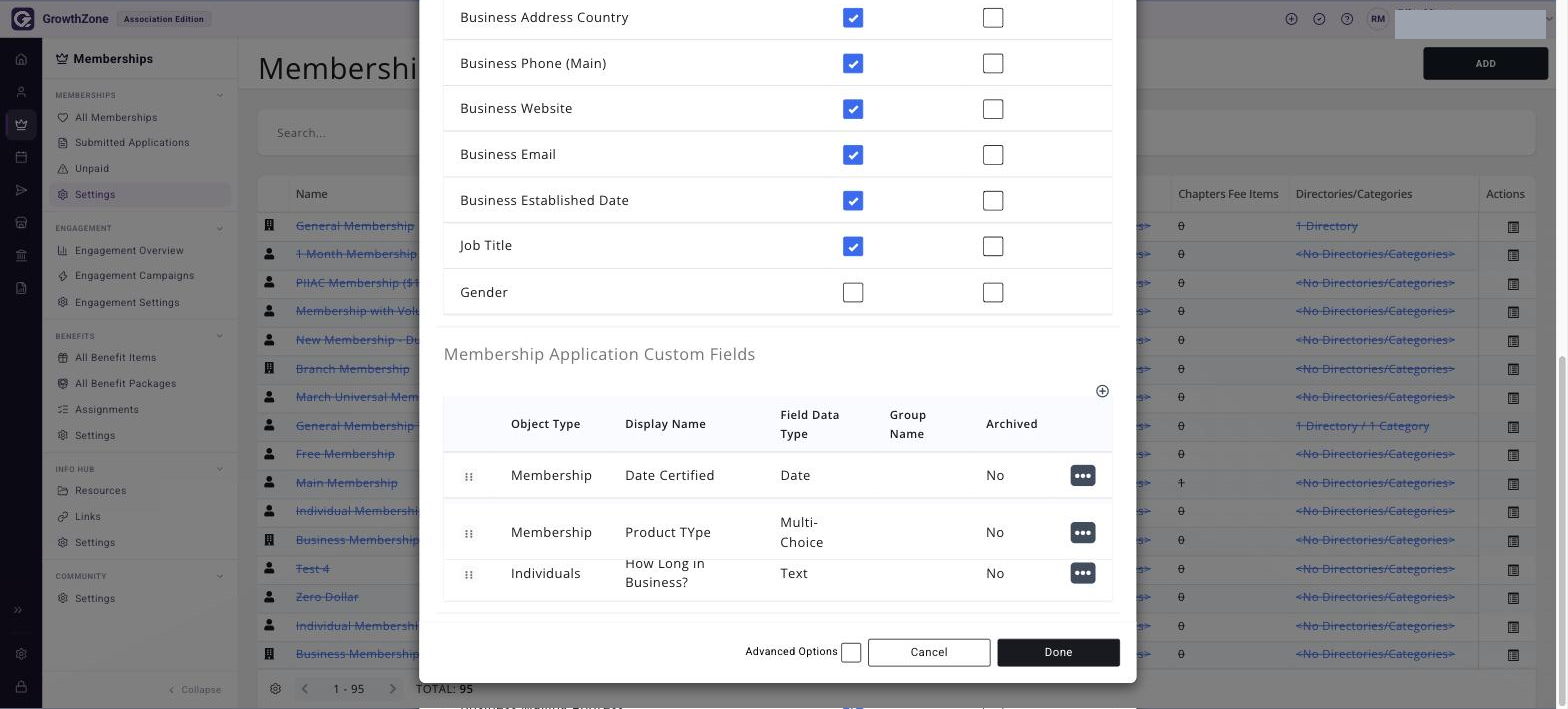Check first checkbox for Gender
This screenshot has width=1568, height=709.
853,293
